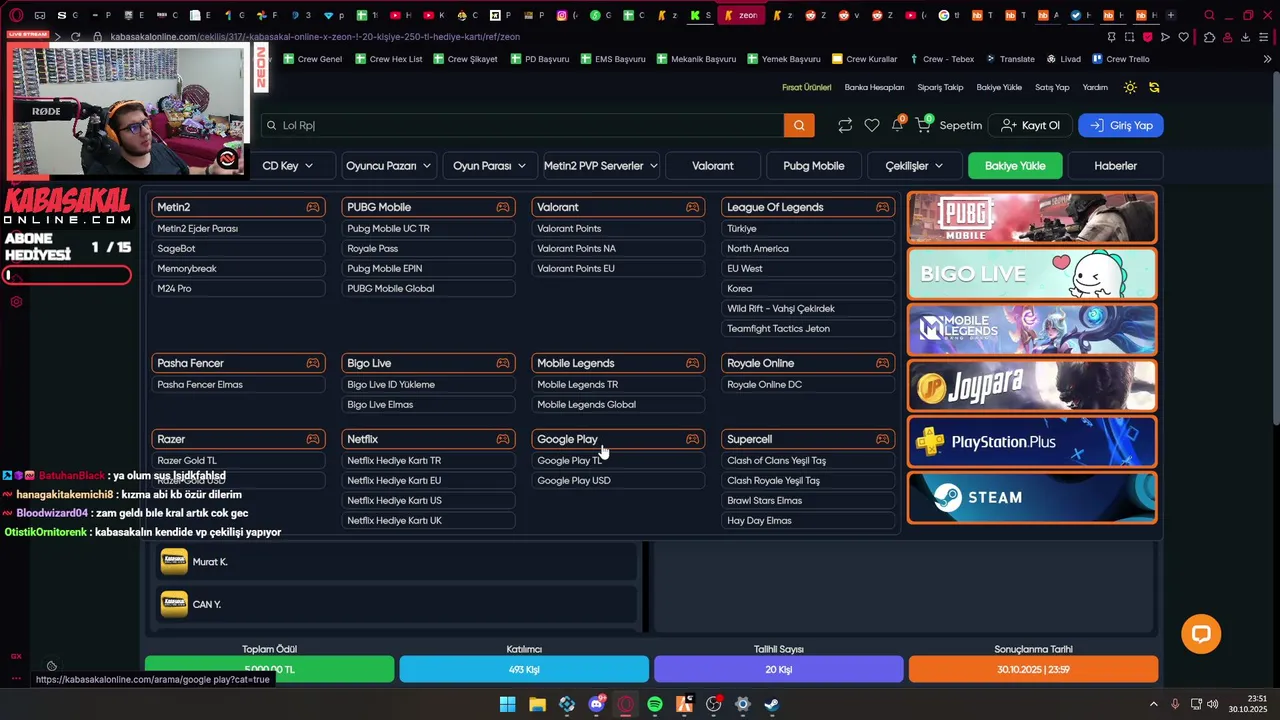Show hidden system tray icons chevron
This screenshot has width=1280, height=720.
click(x=1153, y=704)
